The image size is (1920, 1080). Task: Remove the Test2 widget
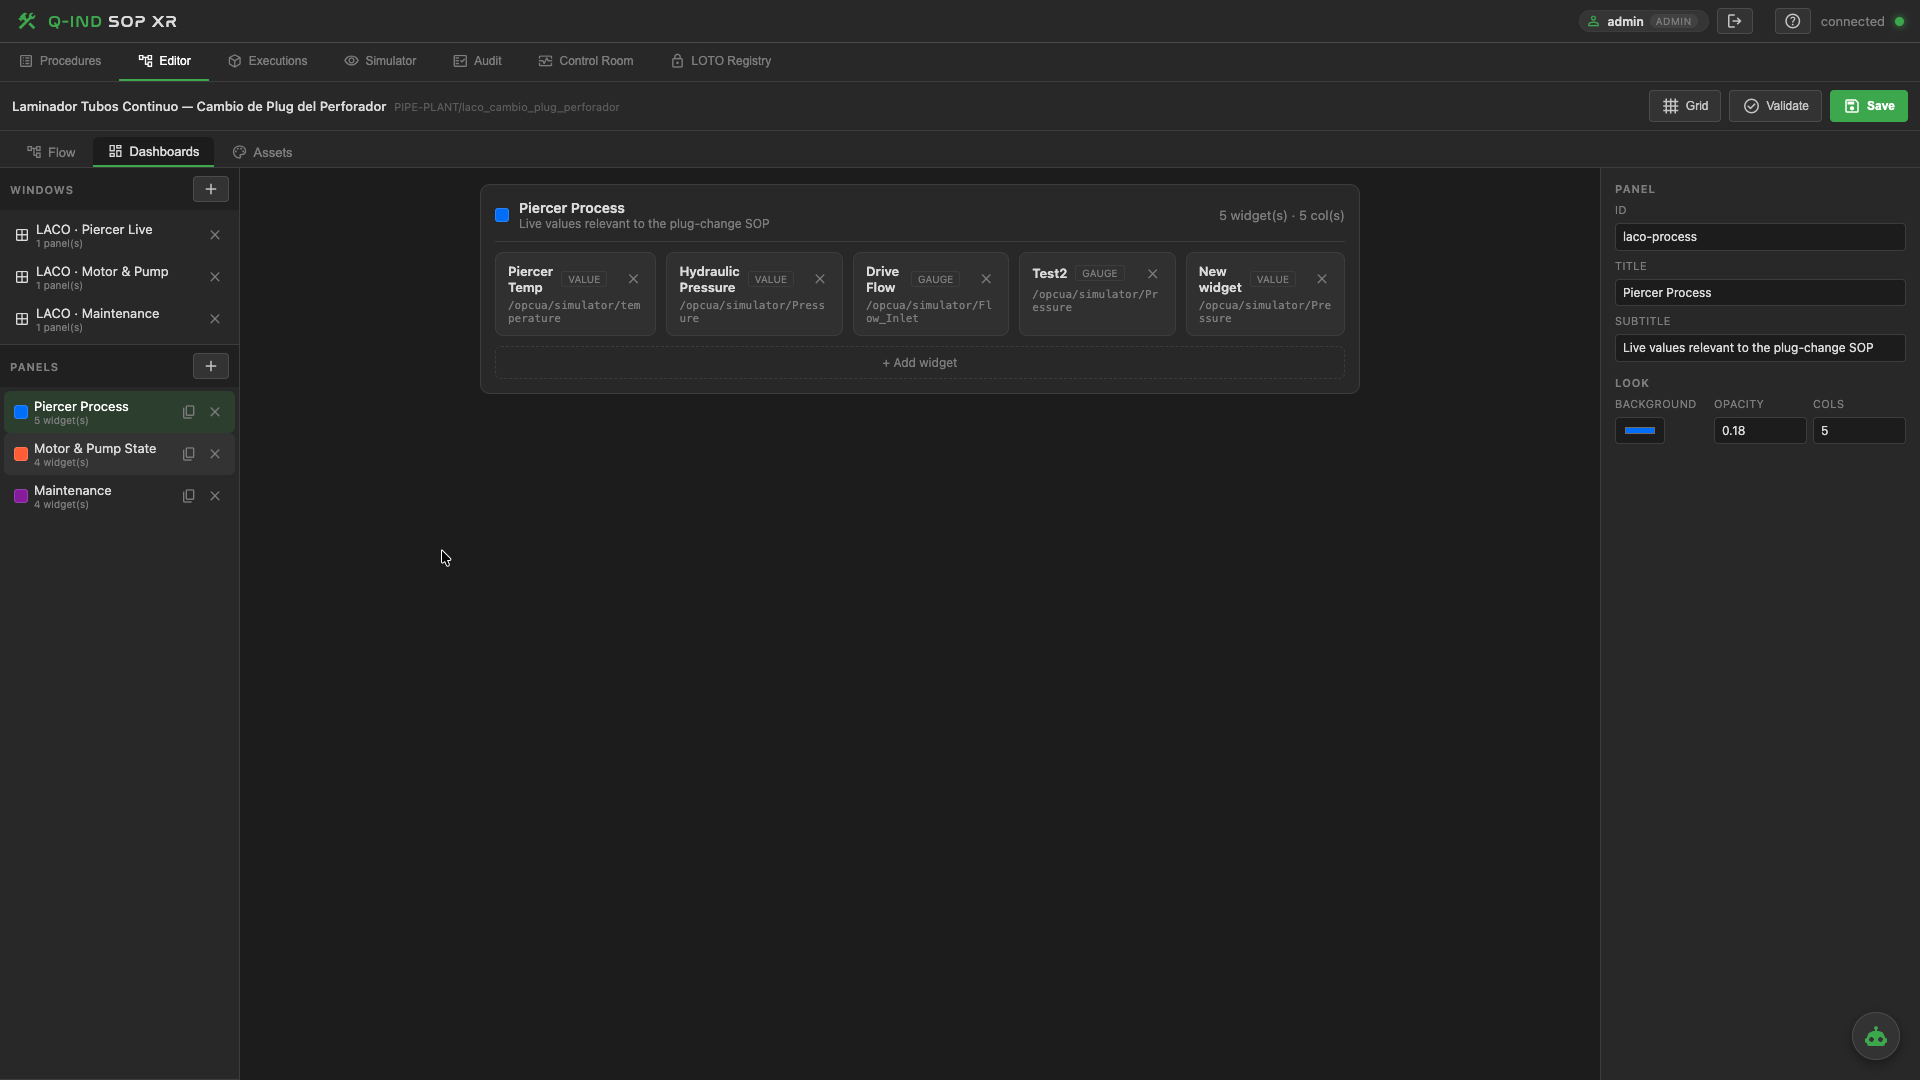(x=1153, y=274)
